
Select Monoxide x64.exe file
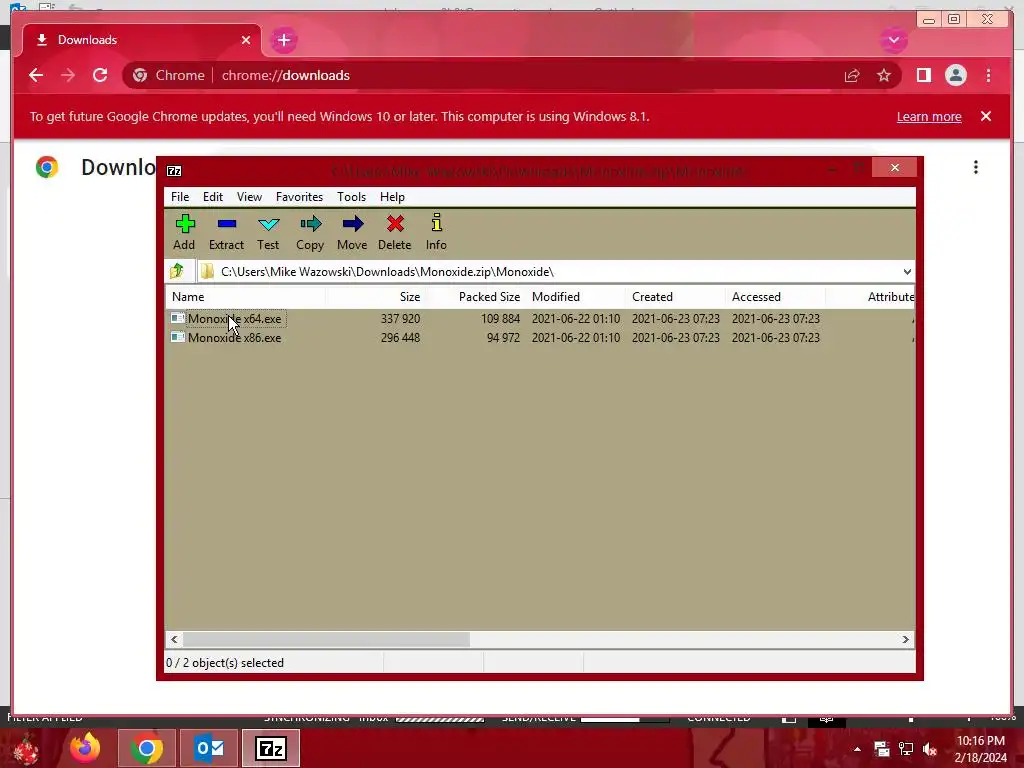[234, 319]
